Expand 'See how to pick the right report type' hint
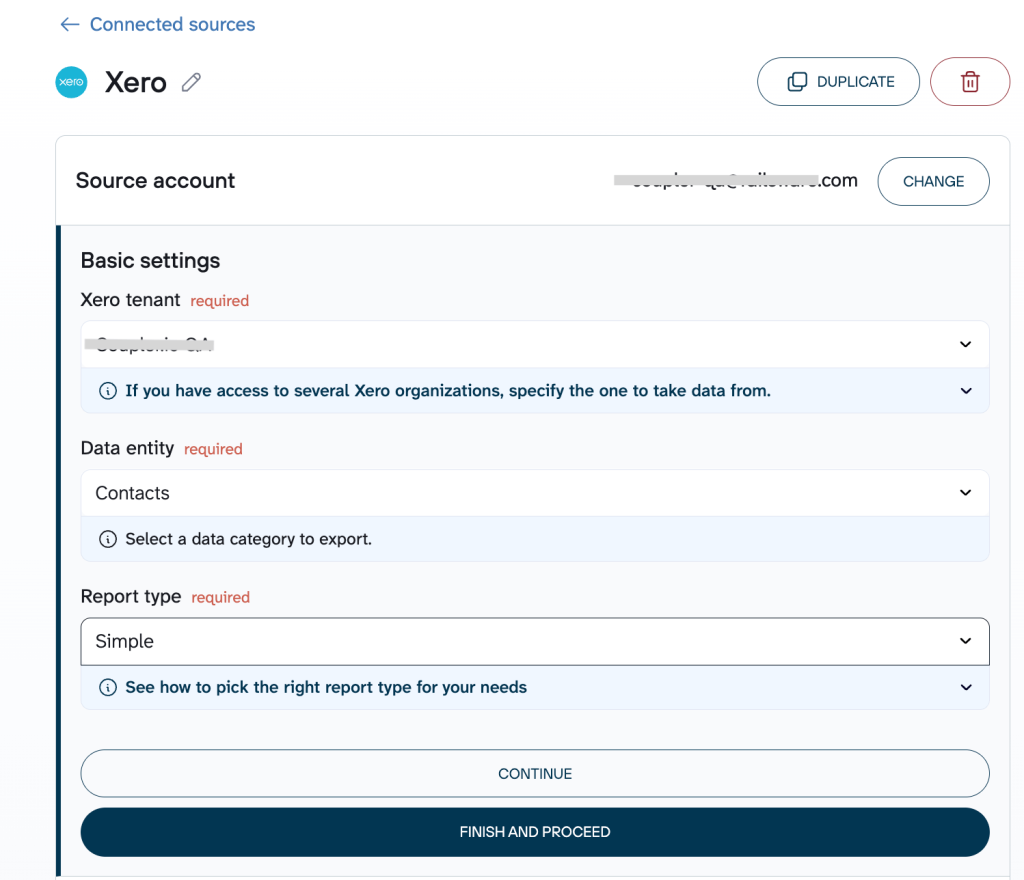Screen dimensions: 1024x880 965,687
